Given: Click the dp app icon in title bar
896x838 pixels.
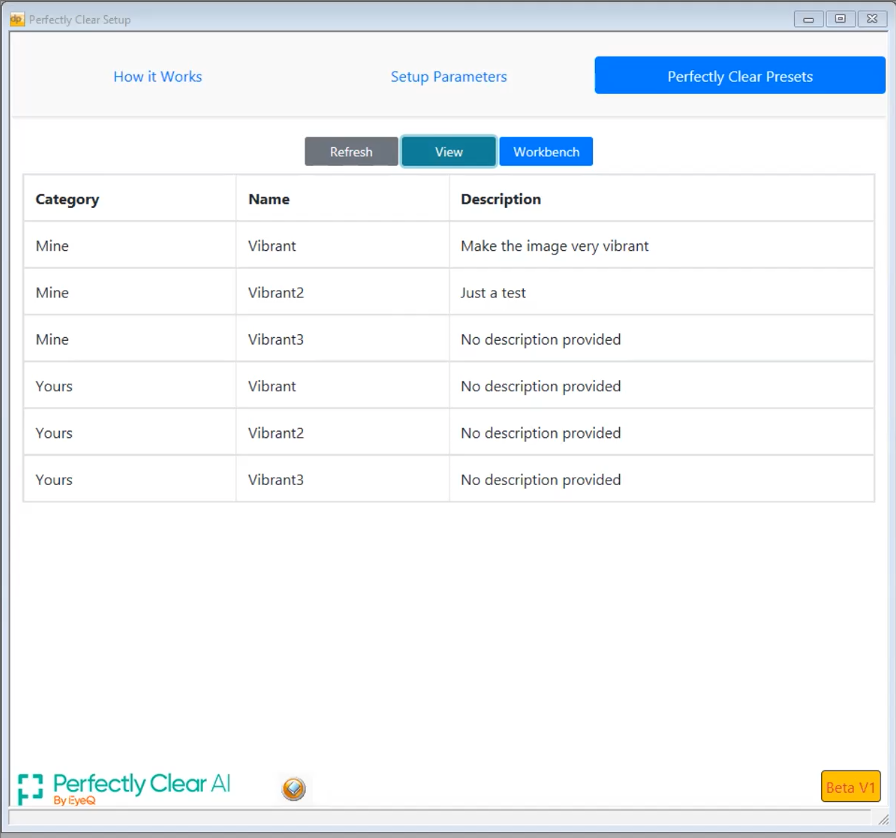Looking at the screenshot, I should [x=17, y=19].
